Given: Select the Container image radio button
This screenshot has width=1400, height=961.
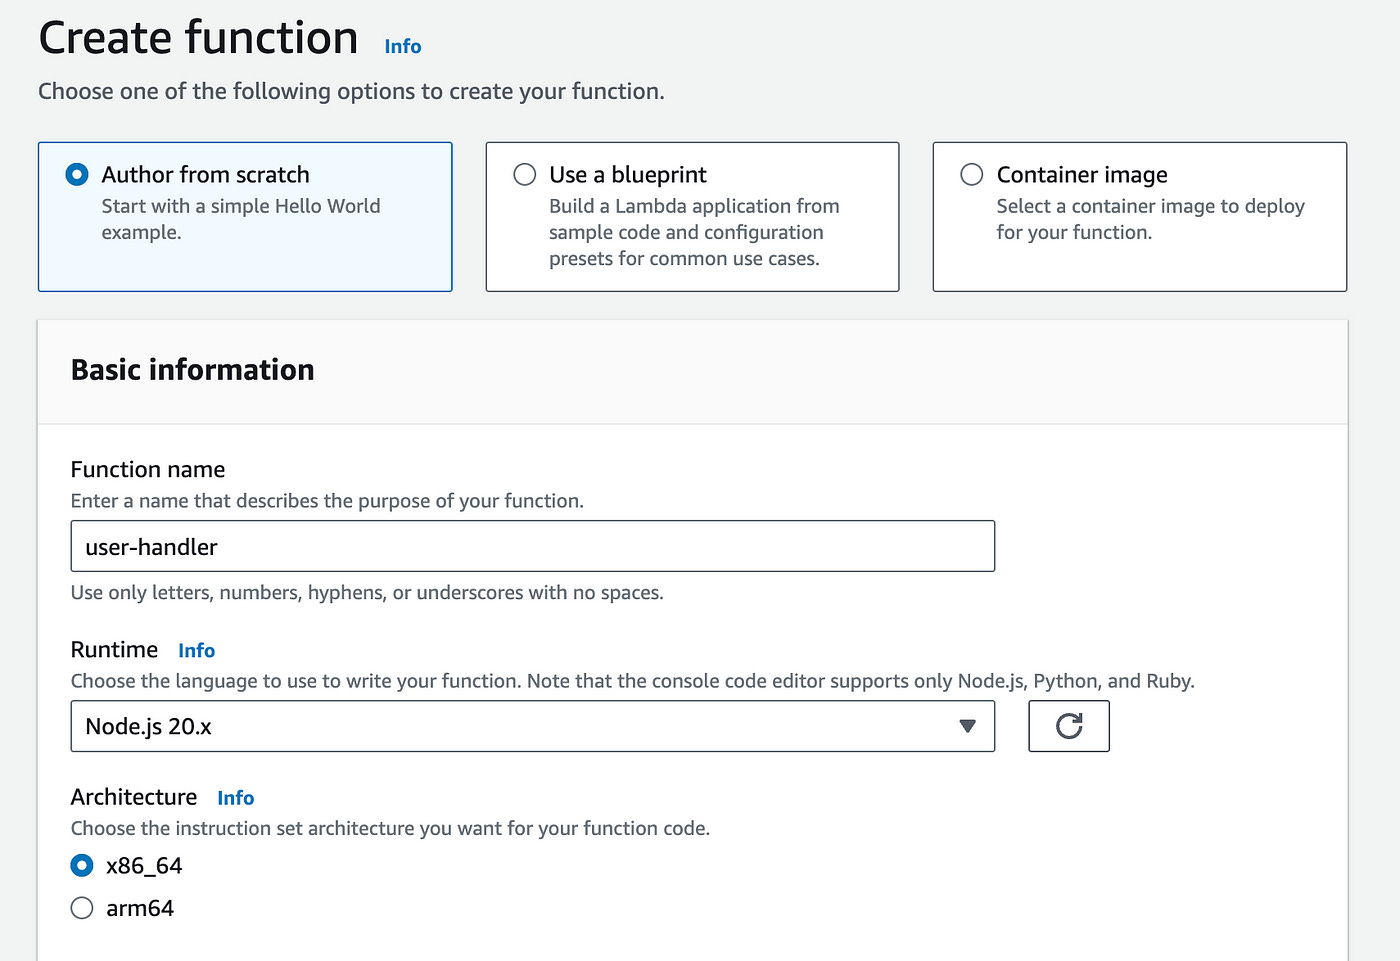Looking at the screenshot, I should (972, 175).
